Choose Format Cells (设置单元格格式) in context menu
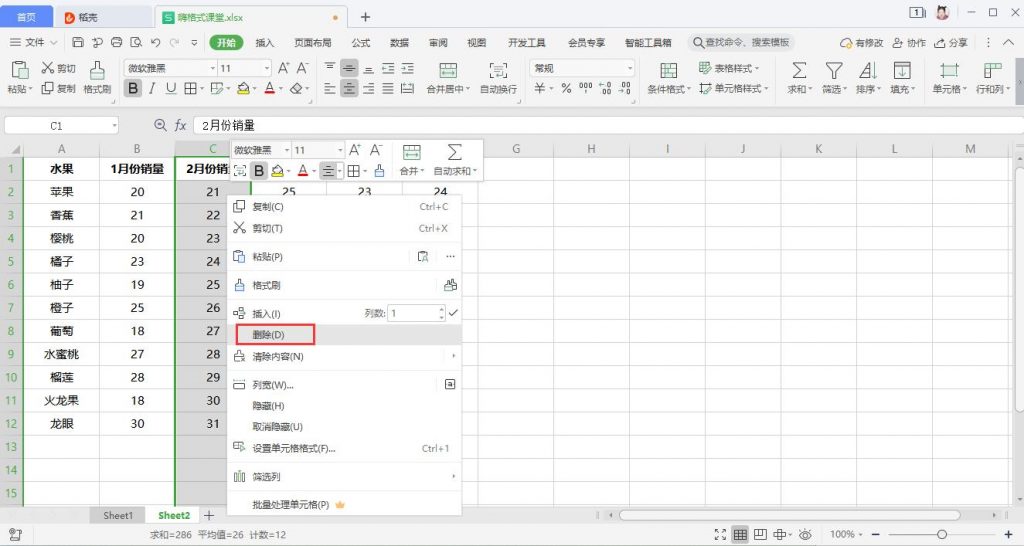Screen dimensions: 1024x546 tap(344, 448)
